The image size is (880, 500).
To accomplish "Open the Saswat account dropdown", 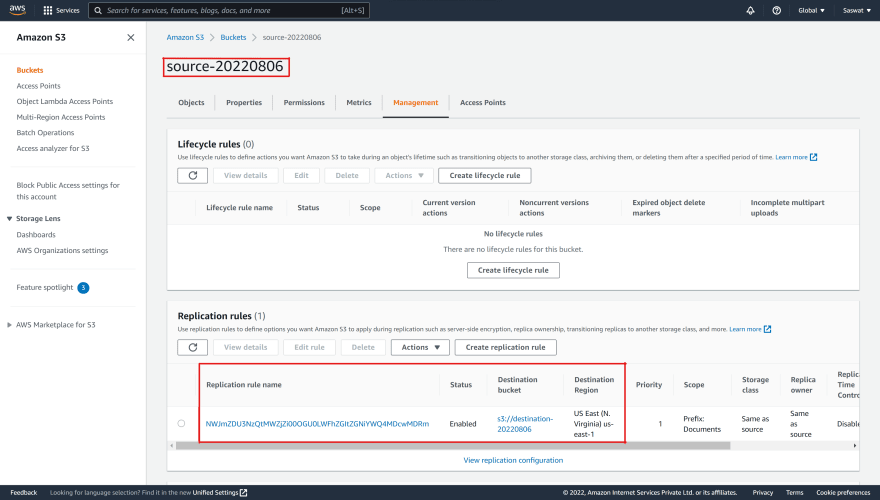I will [856, 10].
